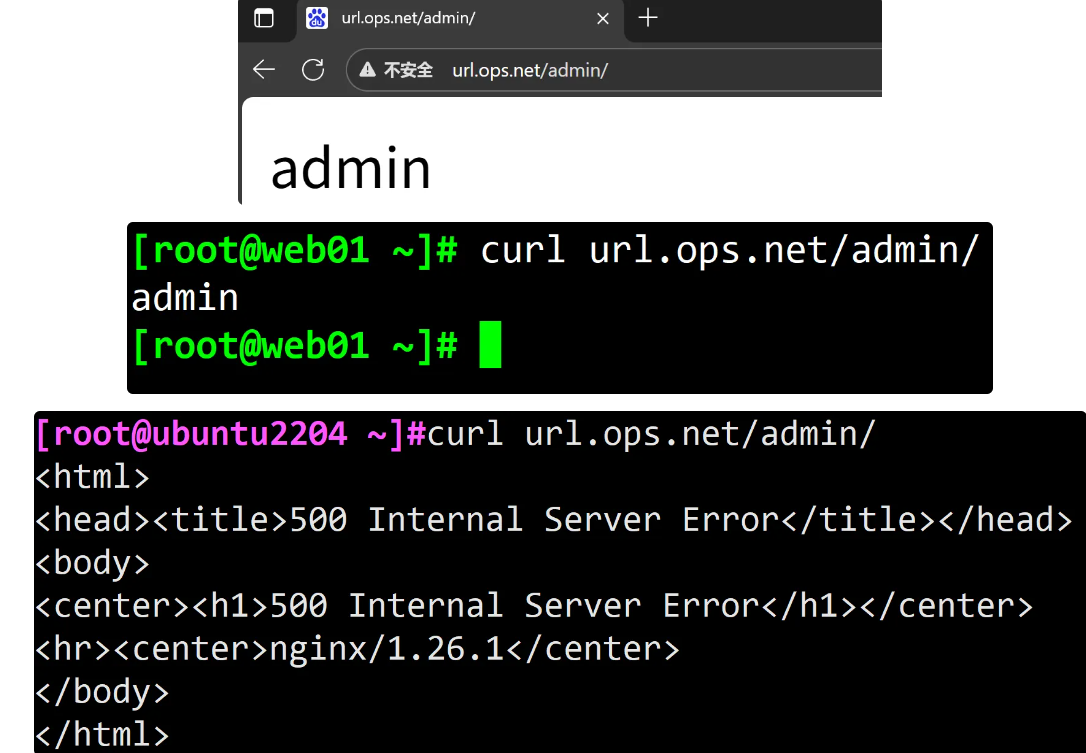Click the curl command in web01 terminal

tap(729, 249)
